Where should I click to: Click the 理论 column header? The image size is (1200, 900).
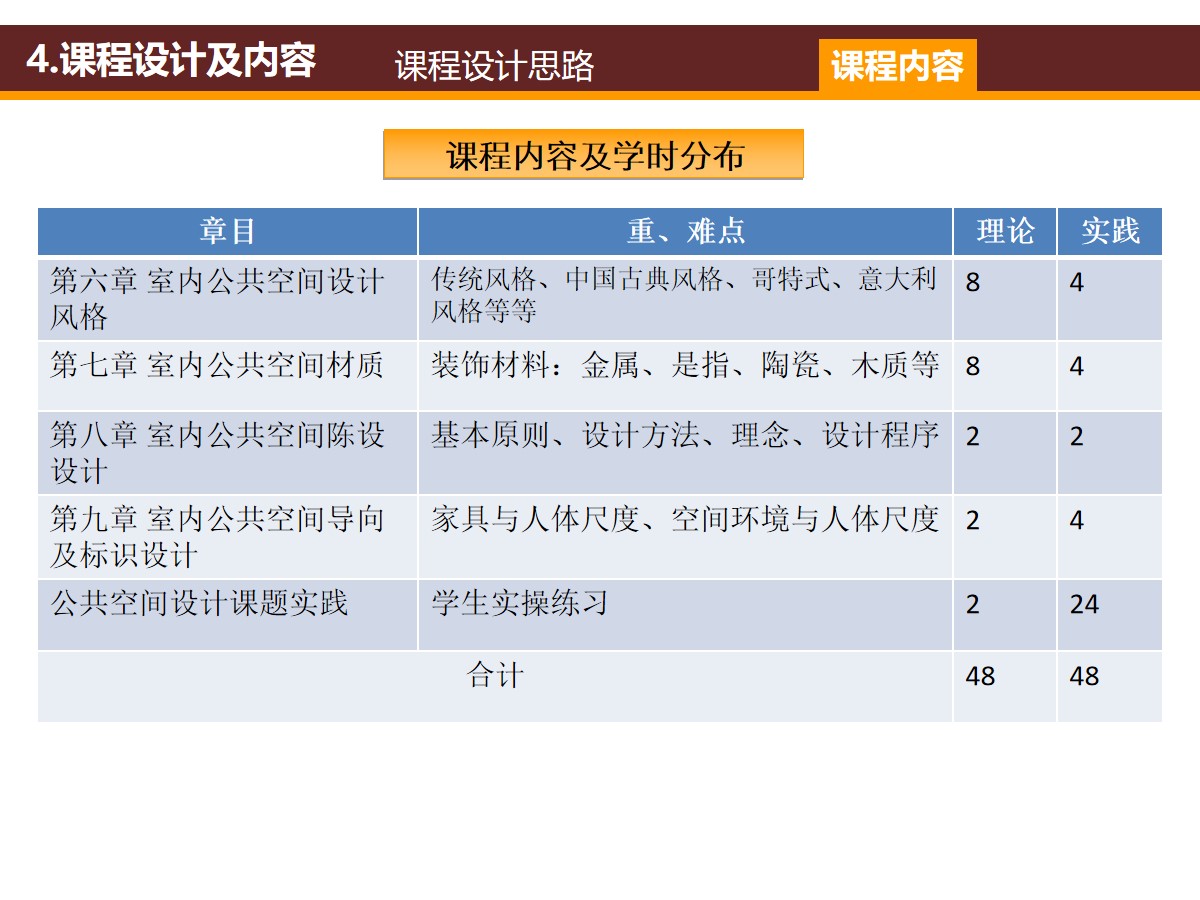1005,232
